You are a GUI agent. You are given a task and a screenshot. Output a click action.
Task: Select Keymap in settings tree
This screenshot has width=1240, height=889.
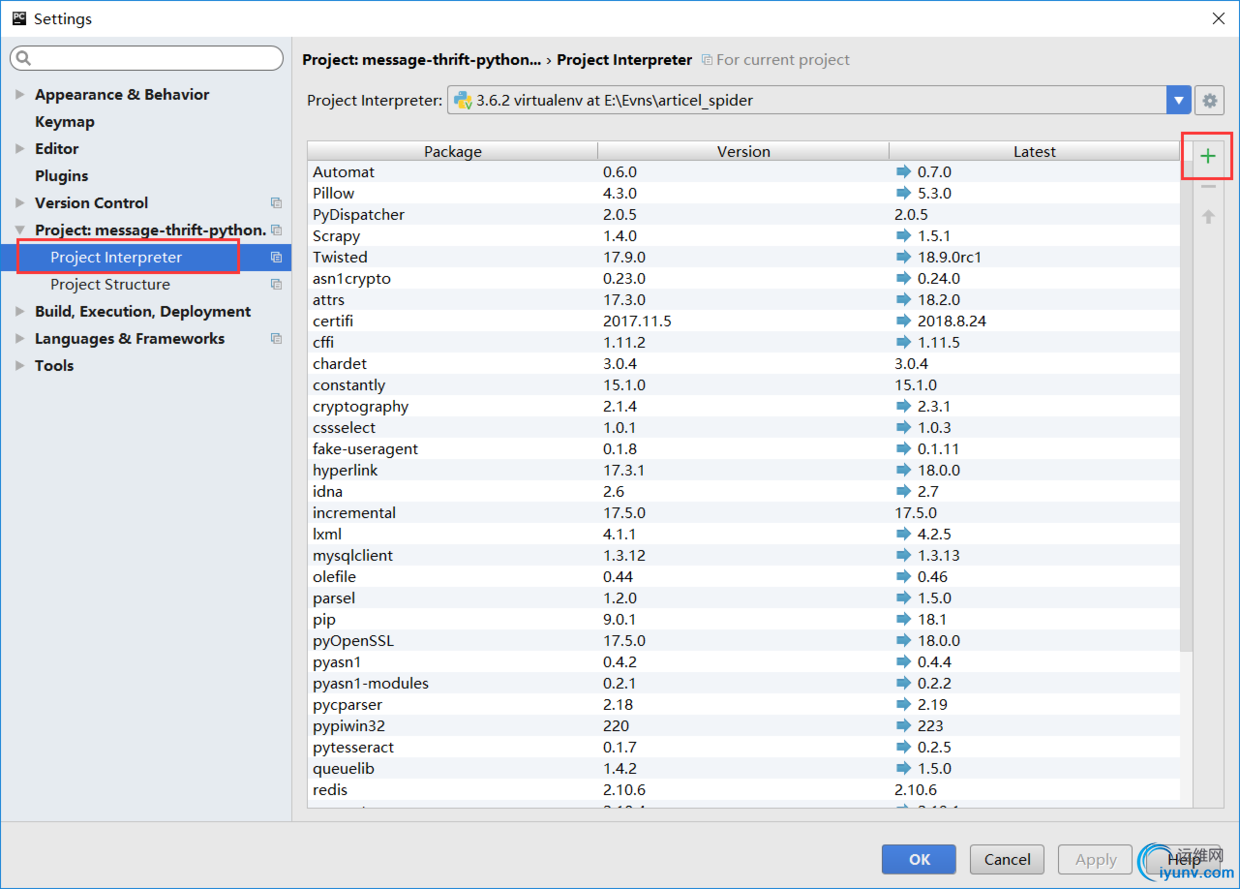[x=65, y=122]
